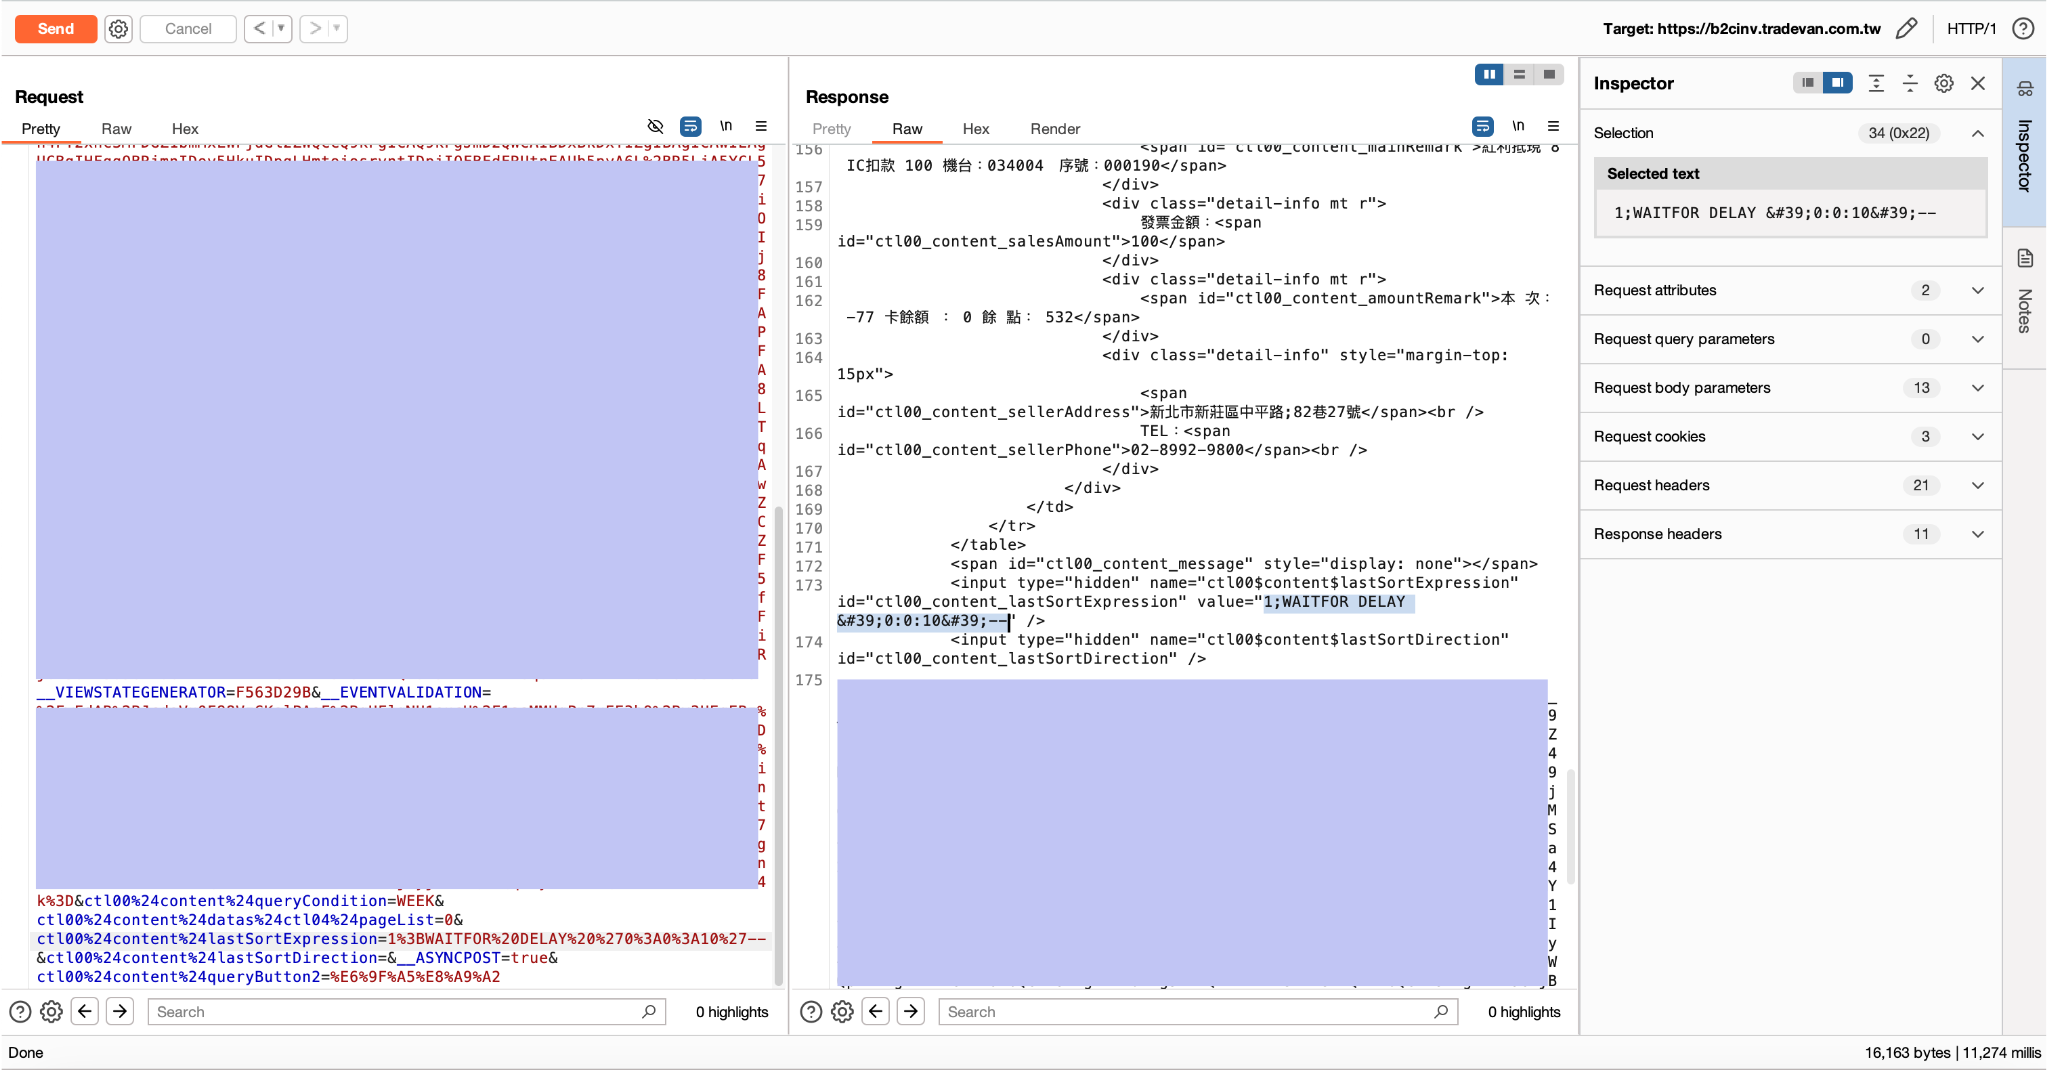Screen dimensions: 2048x1070
Task: Expand Request body parameters section
Action: pos(1978,388)
